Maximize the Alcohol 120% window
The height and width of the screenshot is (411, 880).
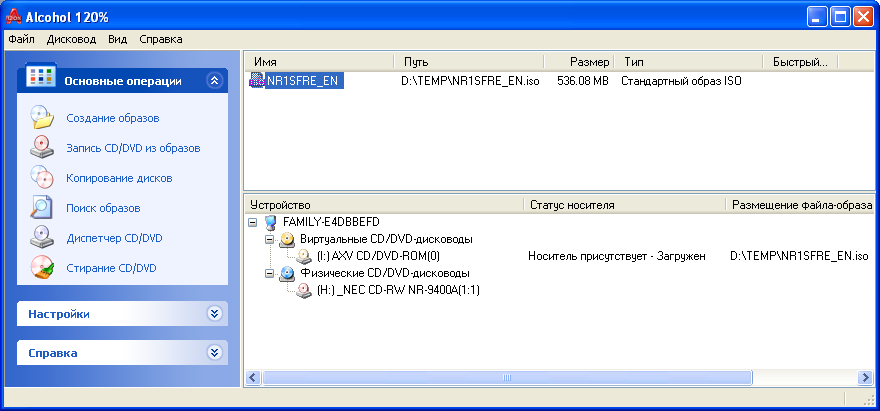840,17
